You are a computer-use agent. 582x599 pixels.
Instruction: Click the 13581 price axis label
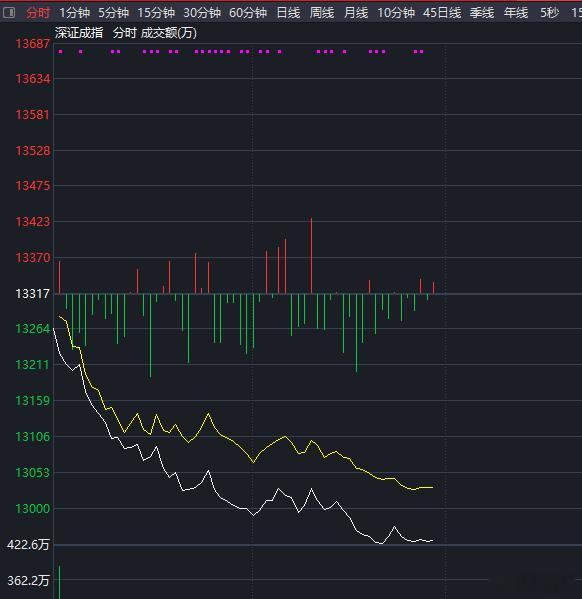click(33, 114)
